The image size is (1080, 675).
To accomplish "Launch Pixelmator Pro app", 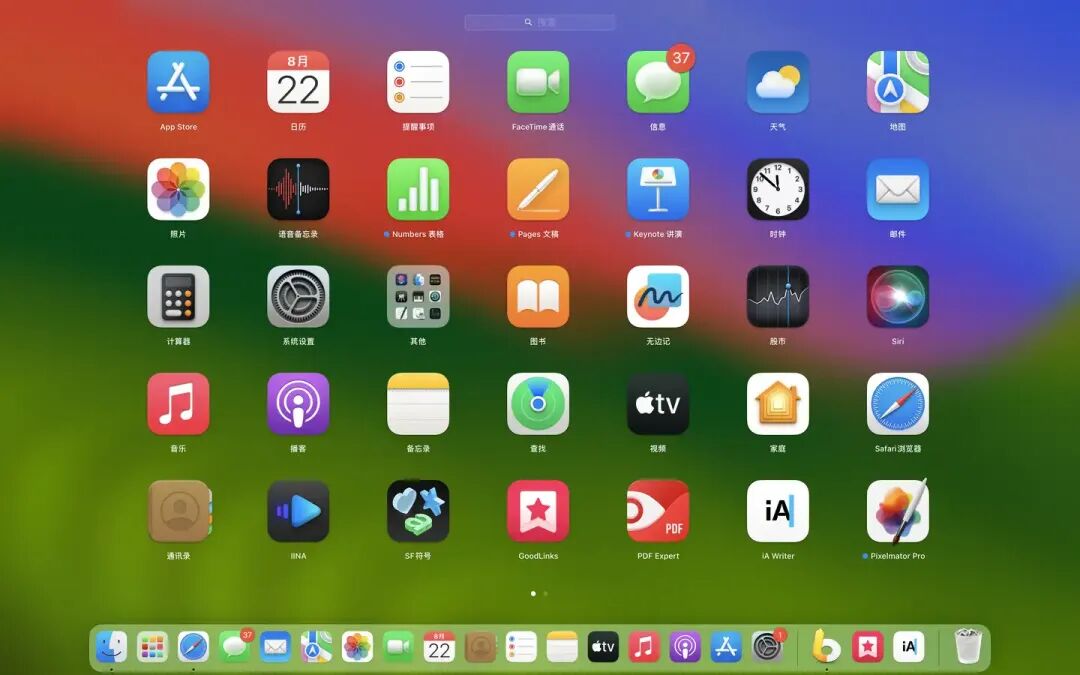I will tap(897, 512).
